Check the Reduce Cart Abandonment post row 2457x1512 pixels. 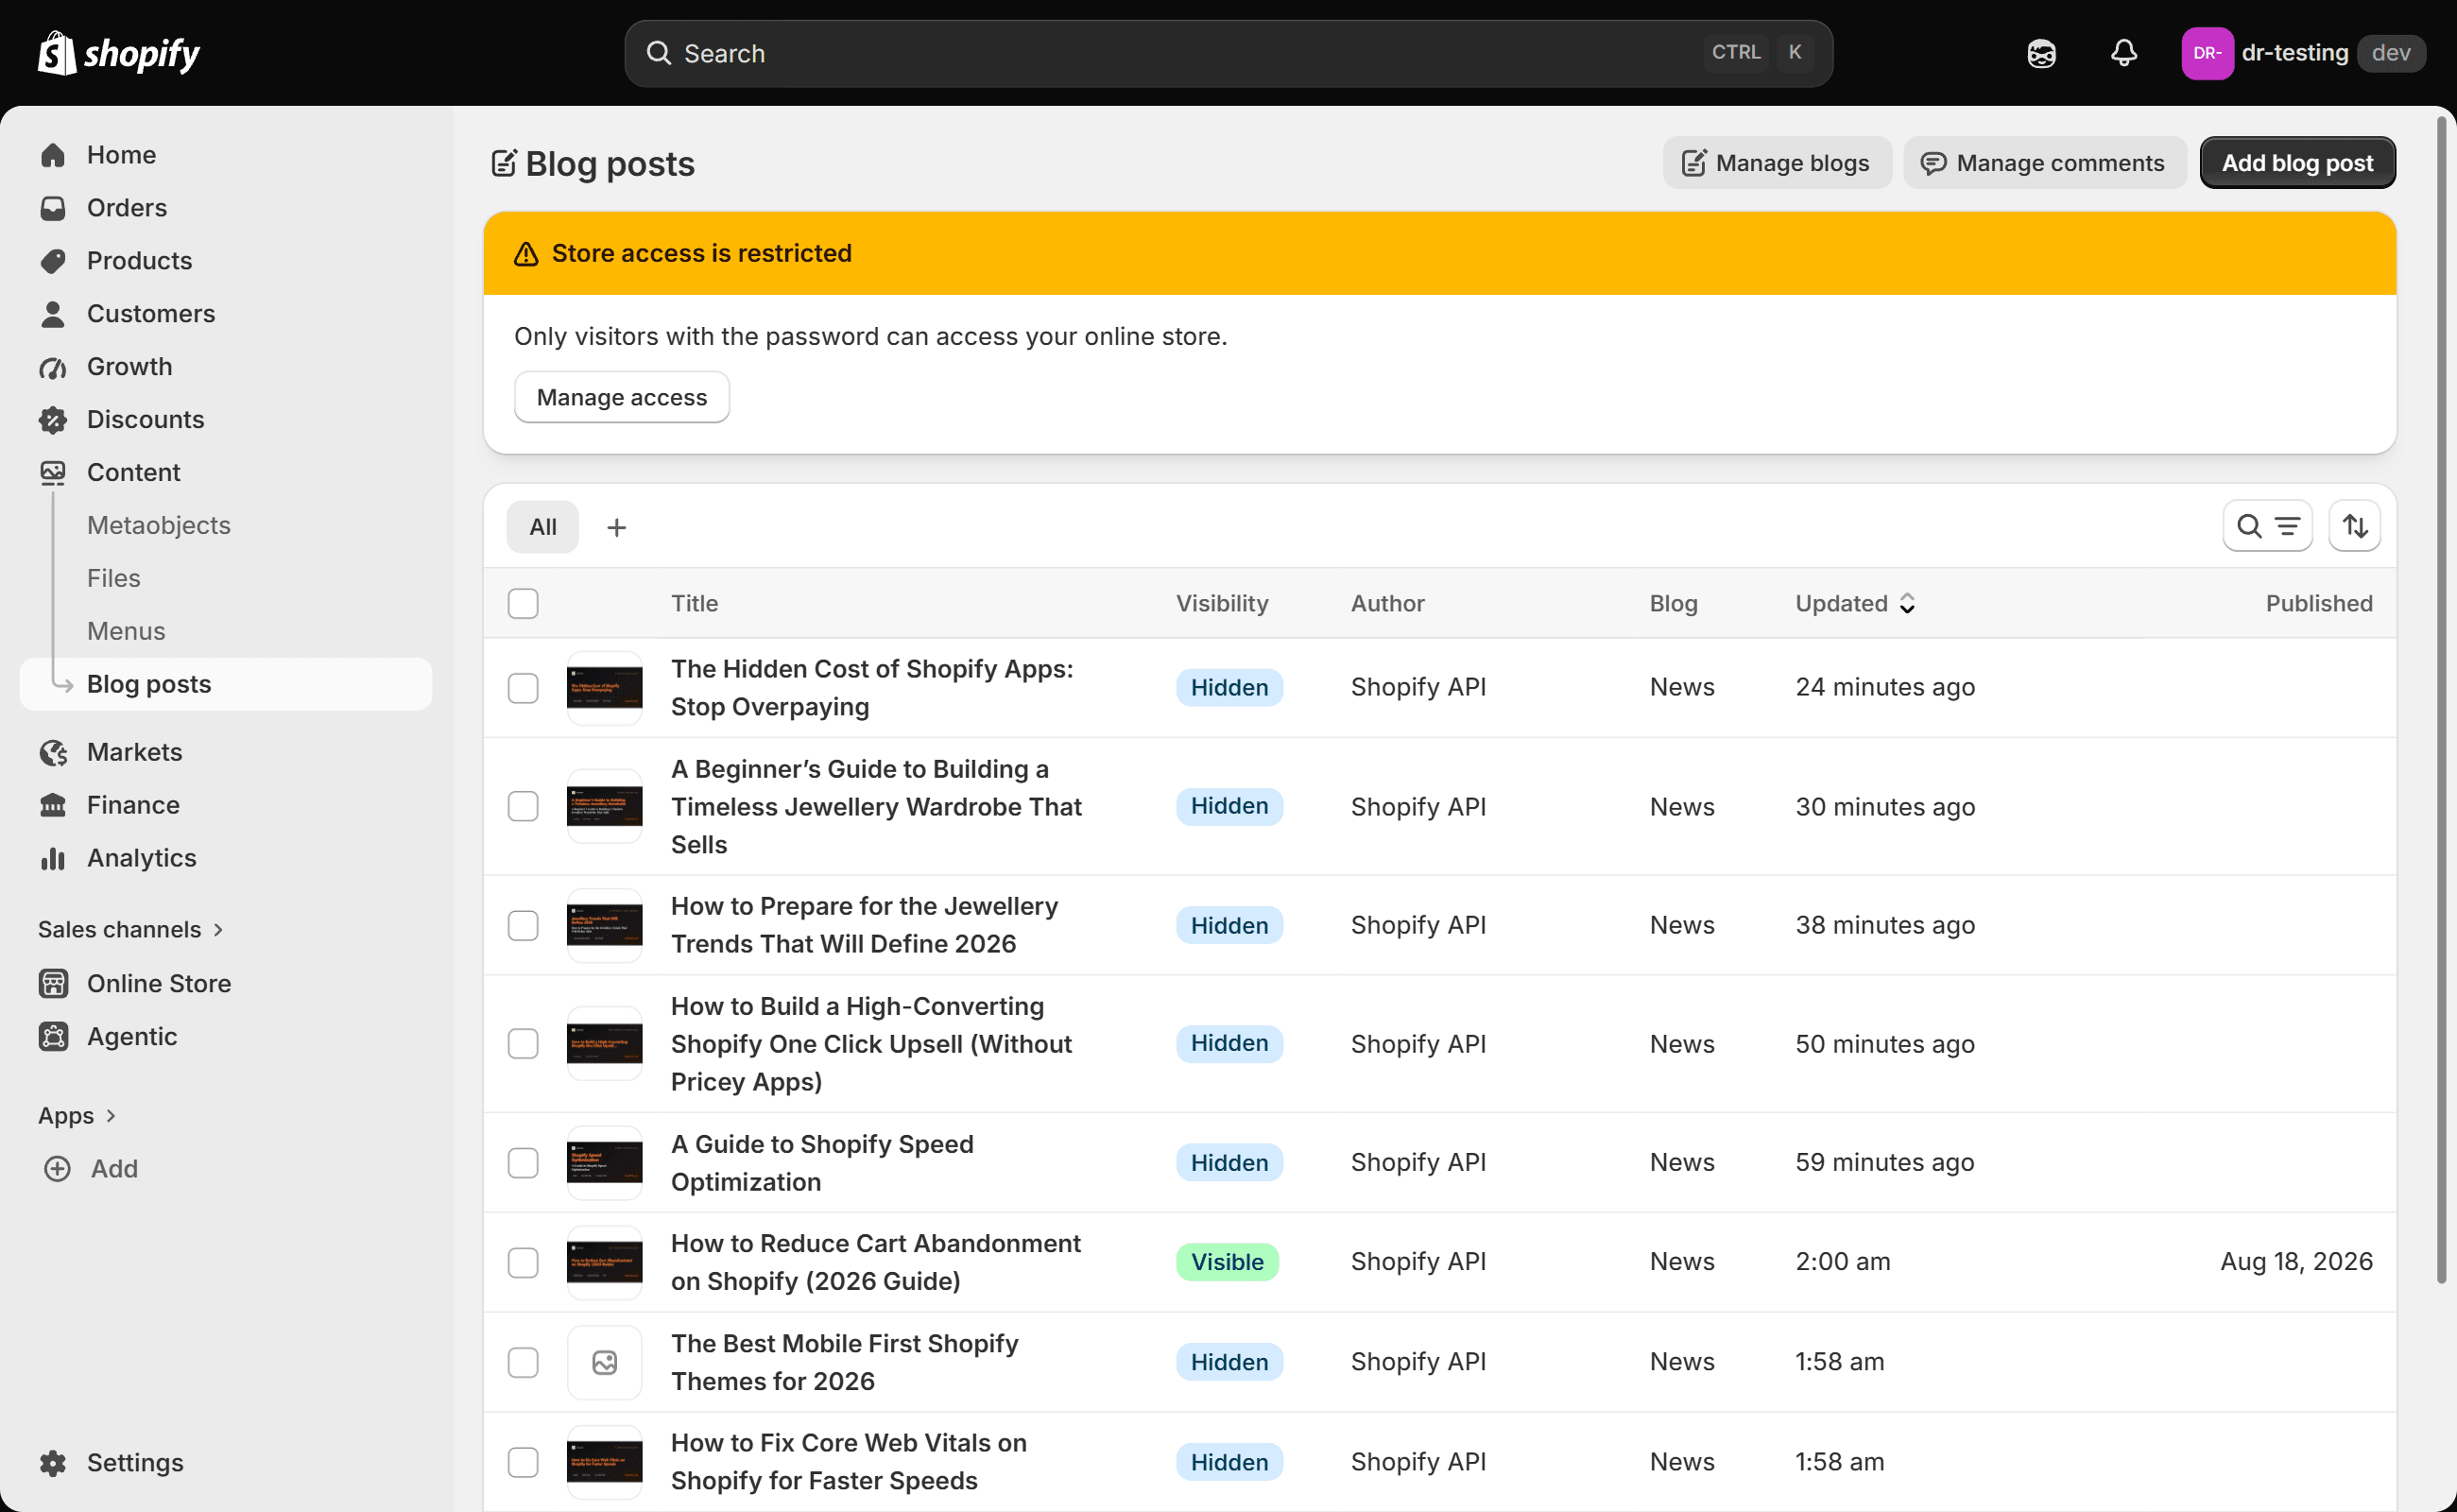[x=523, y=1262]
